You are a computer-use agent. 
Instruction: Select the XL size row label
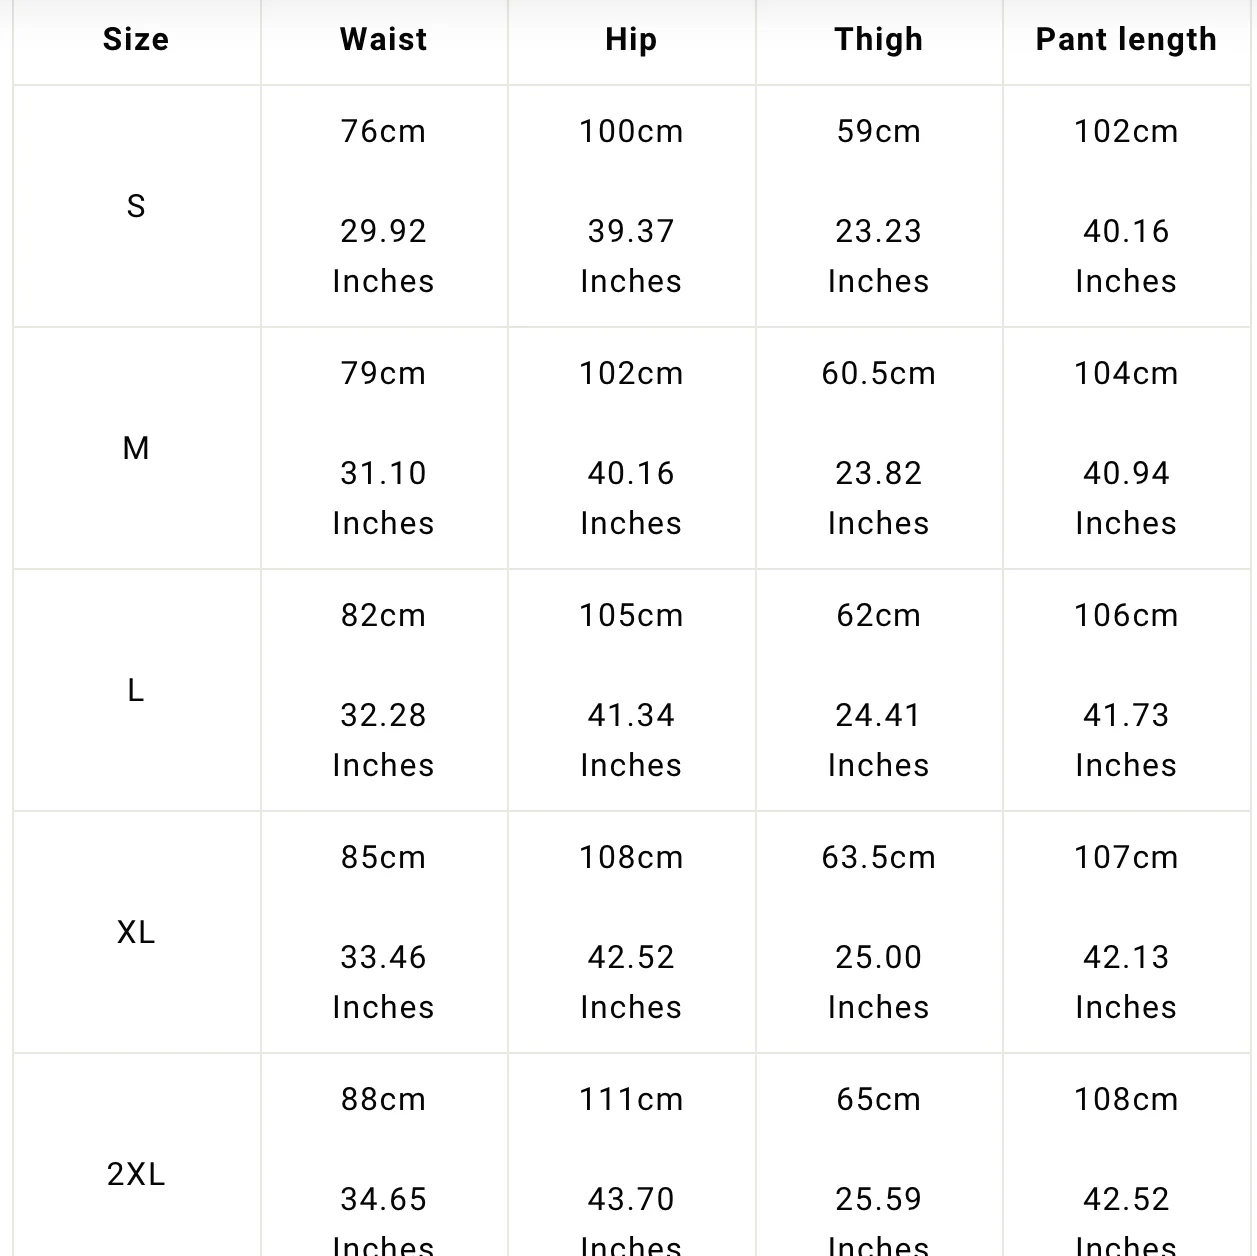[x=136, y=932]
